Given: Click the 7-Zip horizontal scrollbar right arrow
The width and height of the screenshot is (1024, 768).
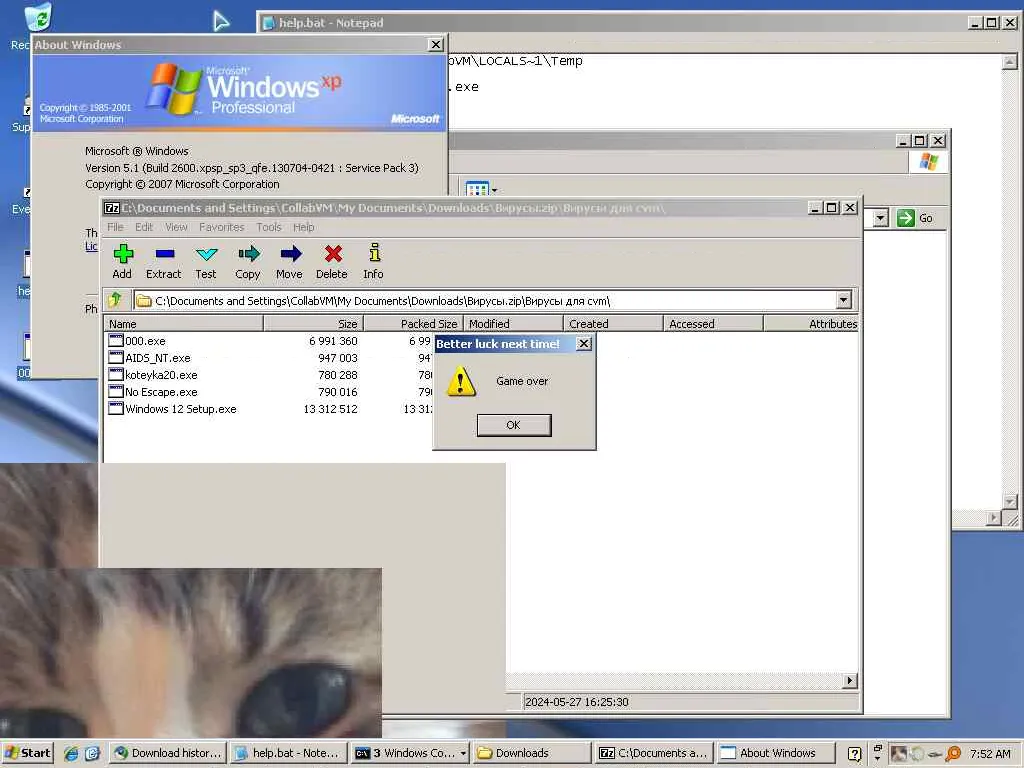Looking at the screenshot, I should (850, 680).
